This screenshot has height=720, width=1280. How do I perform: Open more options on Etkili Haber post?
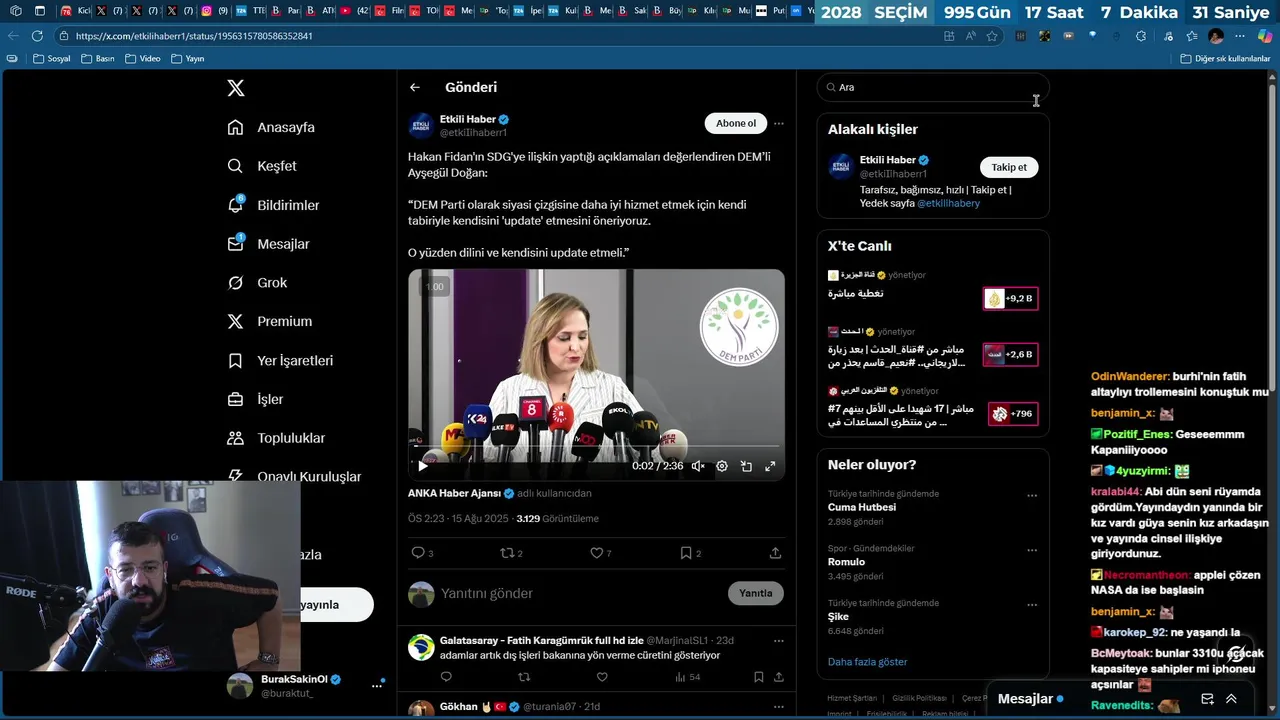point(778,124)
